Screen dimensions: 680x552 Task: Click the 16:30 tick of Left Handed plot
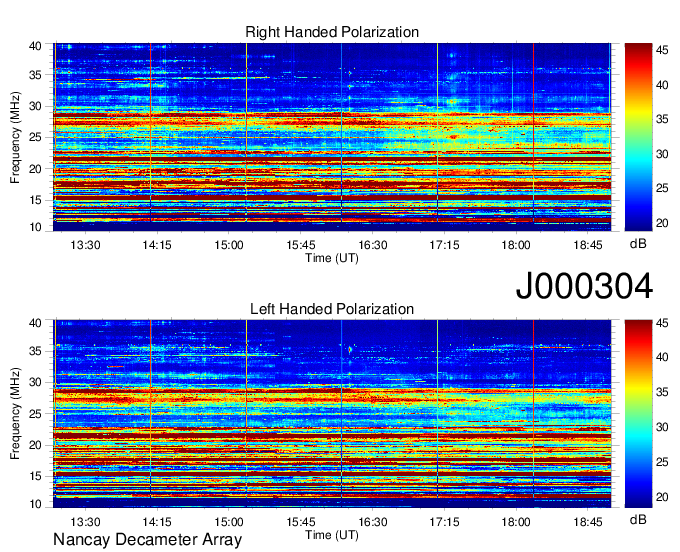point(373,522)
